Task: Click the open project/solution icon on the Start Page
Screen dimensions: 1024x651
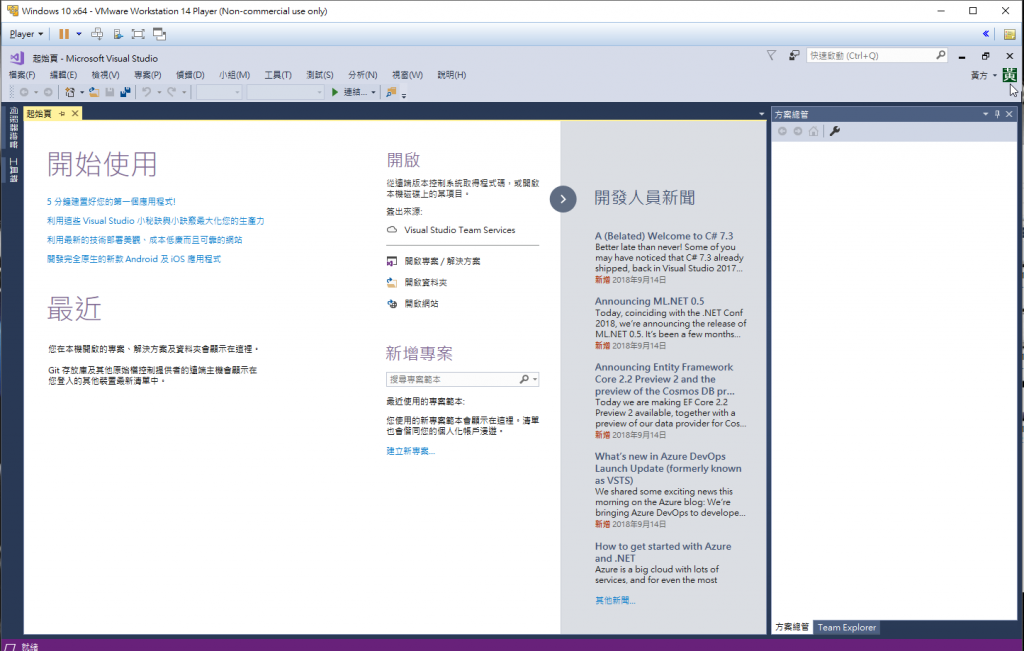Action: 392,261
